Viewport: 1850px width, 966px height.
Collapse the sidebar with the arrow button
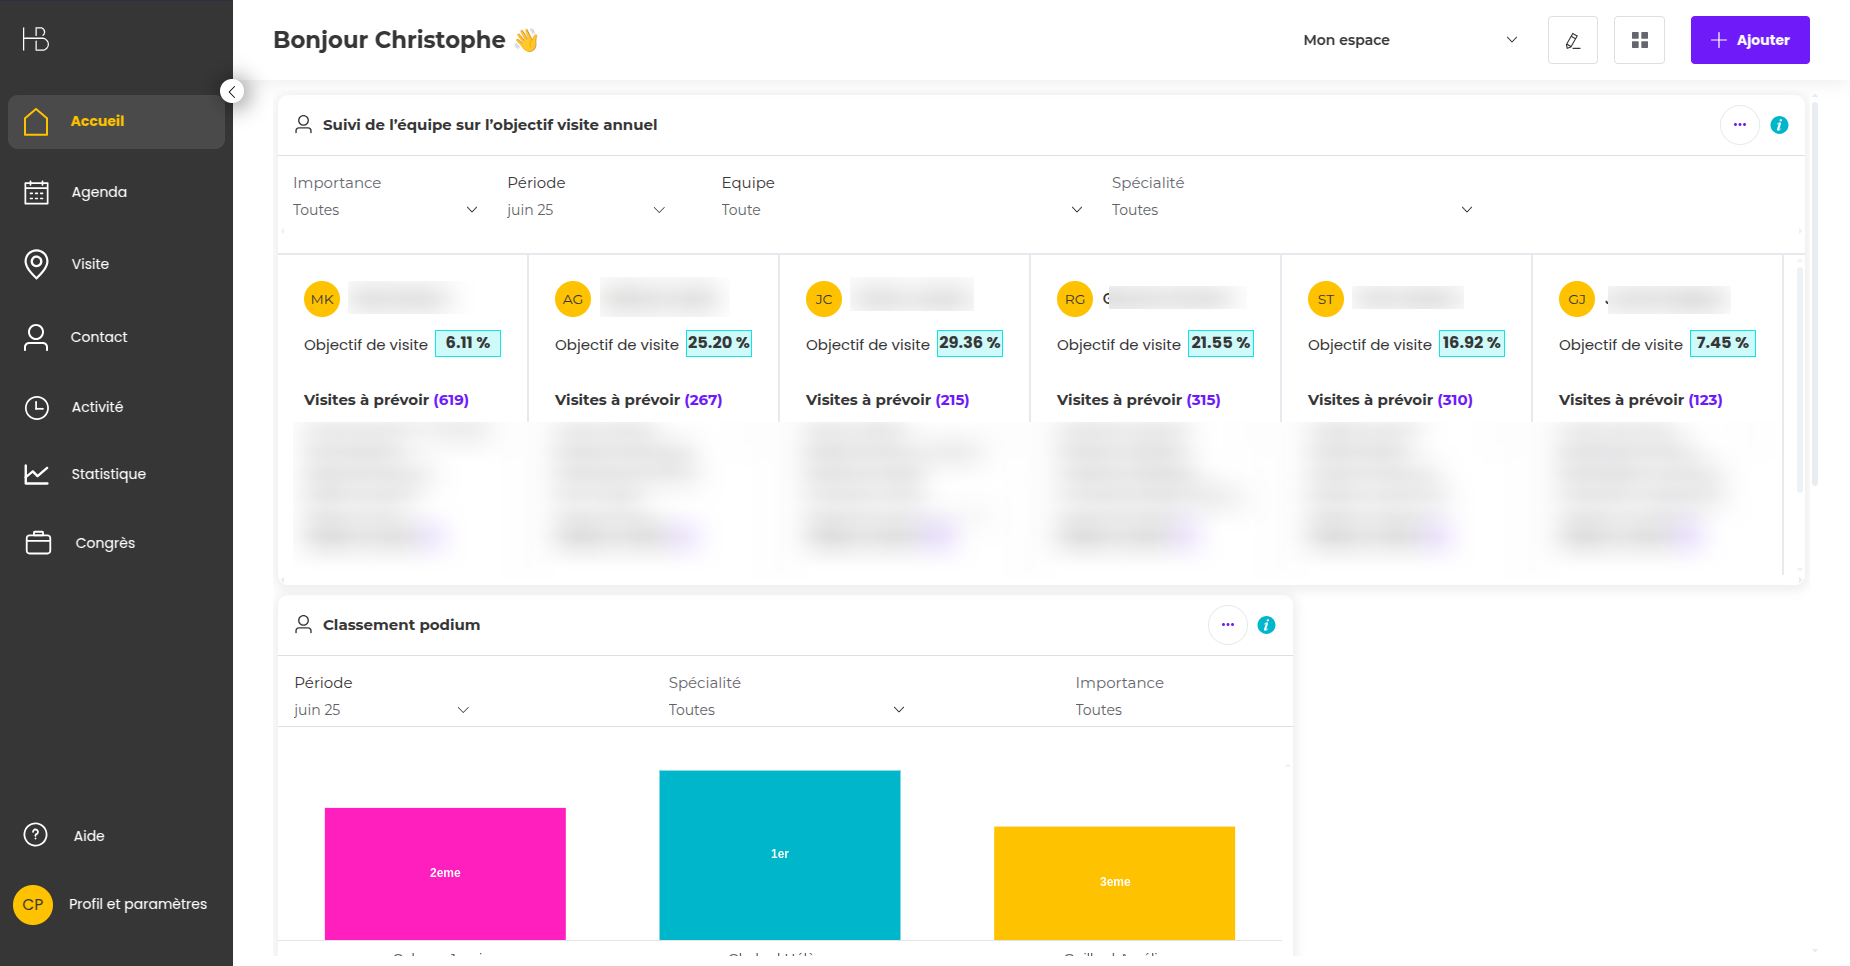coord(232,92)
